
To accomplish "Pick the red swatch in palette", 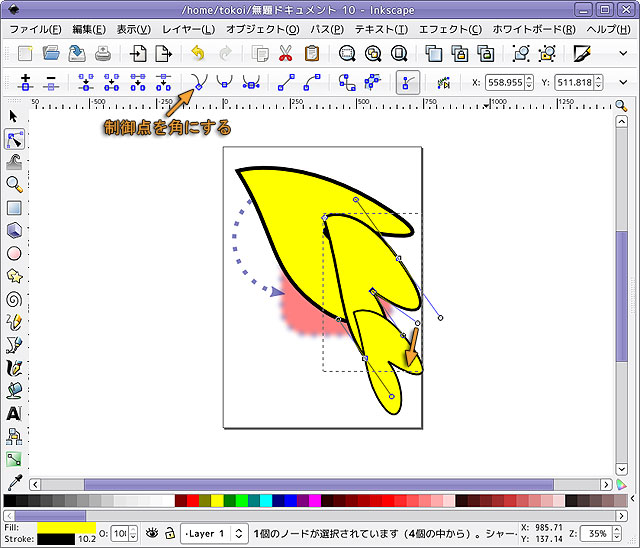I will (180, 500).
